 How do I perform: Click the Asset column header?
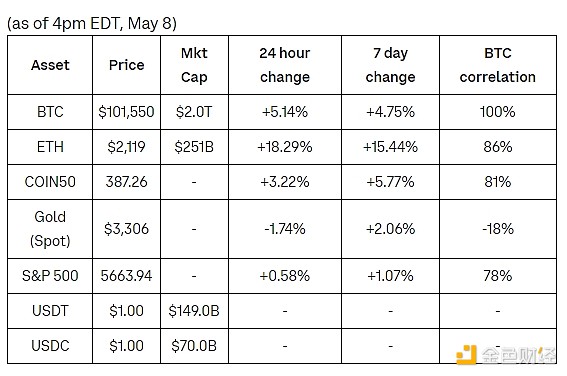[x=50, y=65]
